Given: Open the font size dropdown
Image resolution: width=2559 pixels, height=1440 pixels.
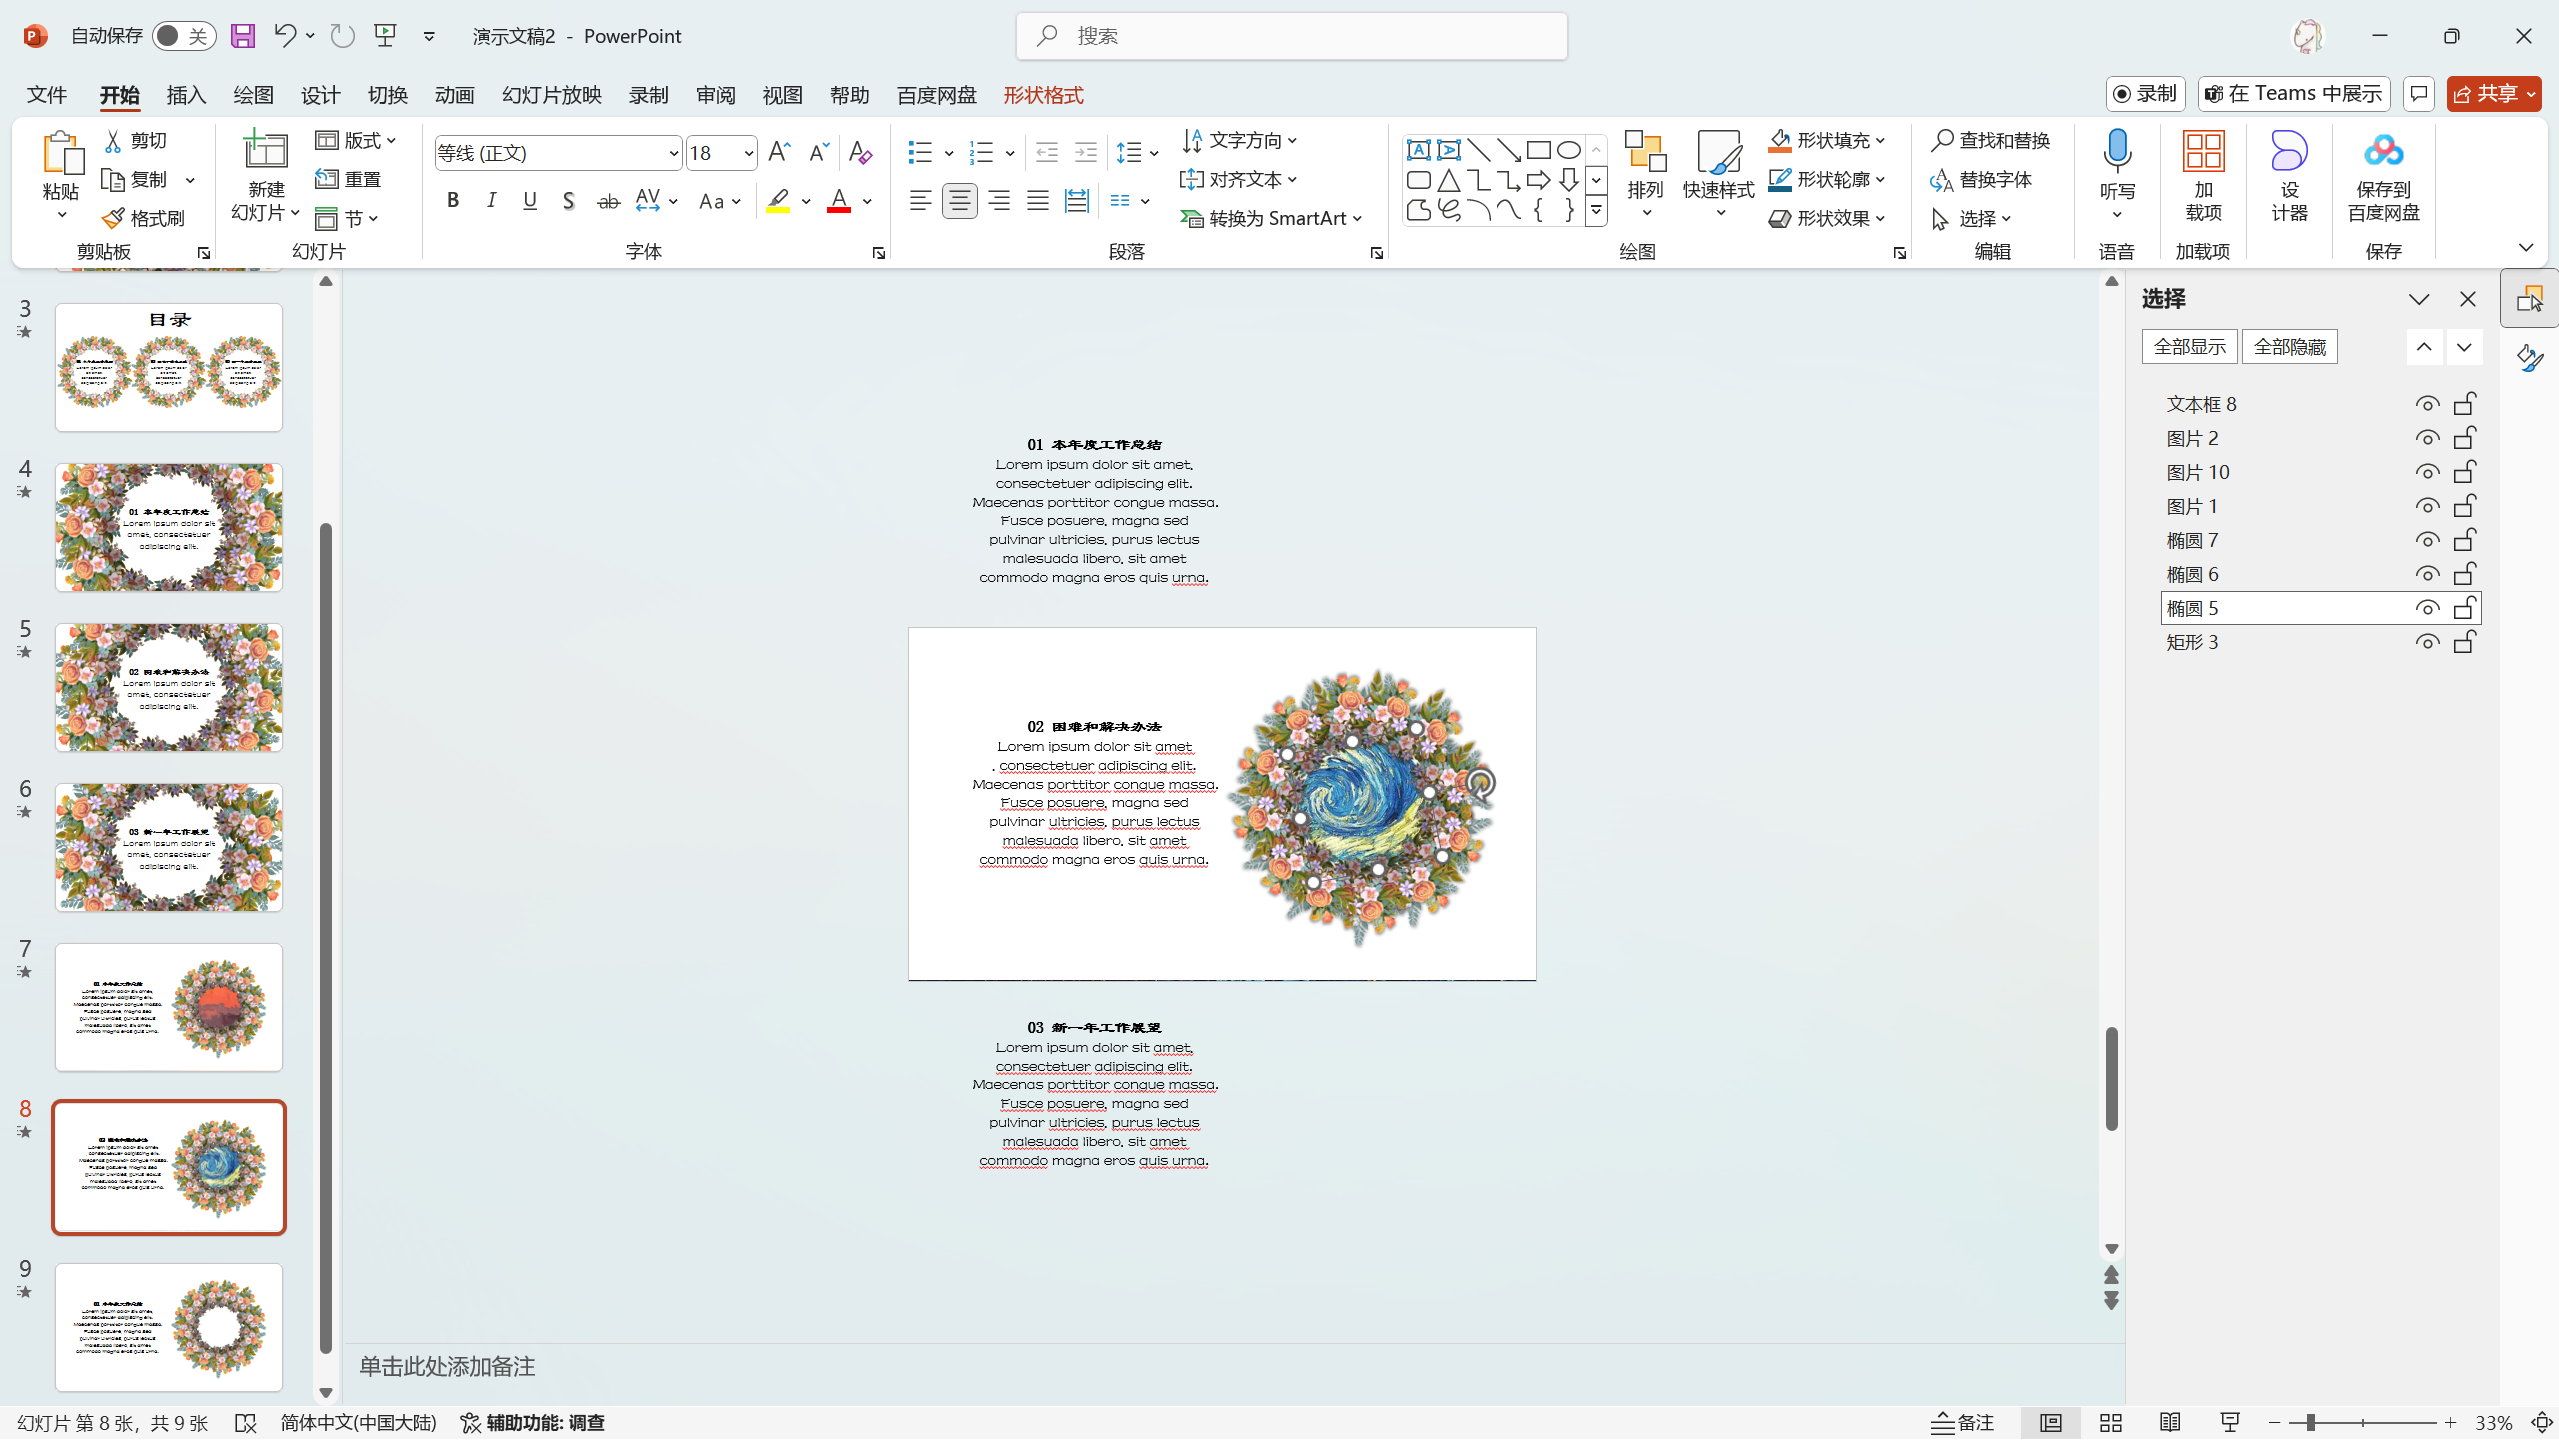Looking at the screenshot, I should point(748,153).
